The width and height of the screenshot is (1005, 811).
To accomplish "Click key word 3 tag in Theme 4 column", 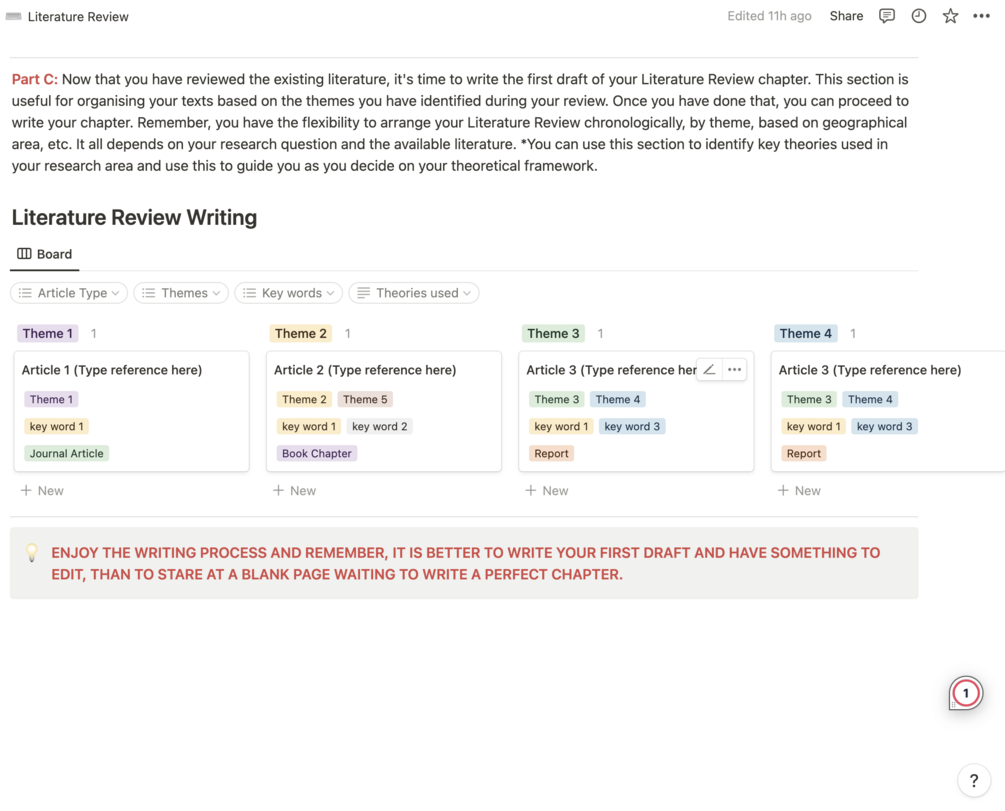I will click(885, 426).
